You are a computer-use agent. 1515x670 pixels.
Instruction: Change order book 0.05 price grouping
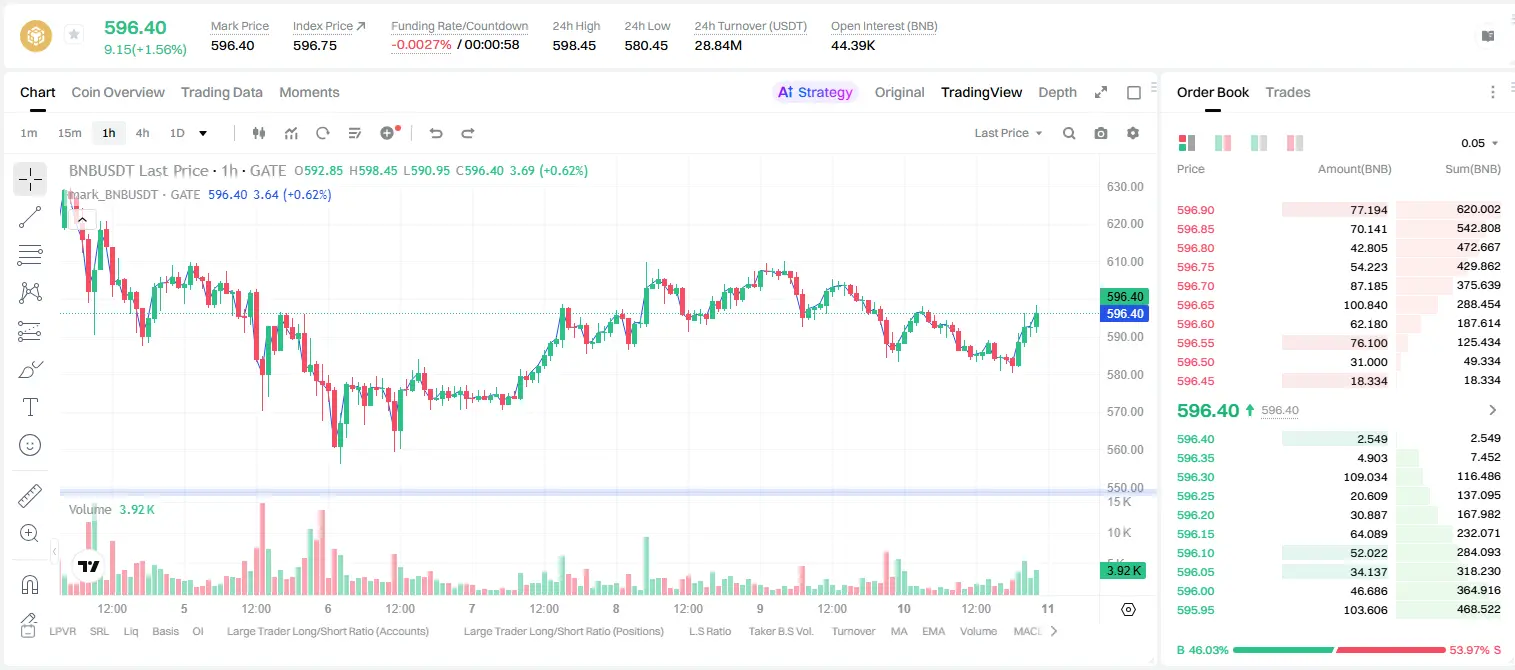point(1480,143)
